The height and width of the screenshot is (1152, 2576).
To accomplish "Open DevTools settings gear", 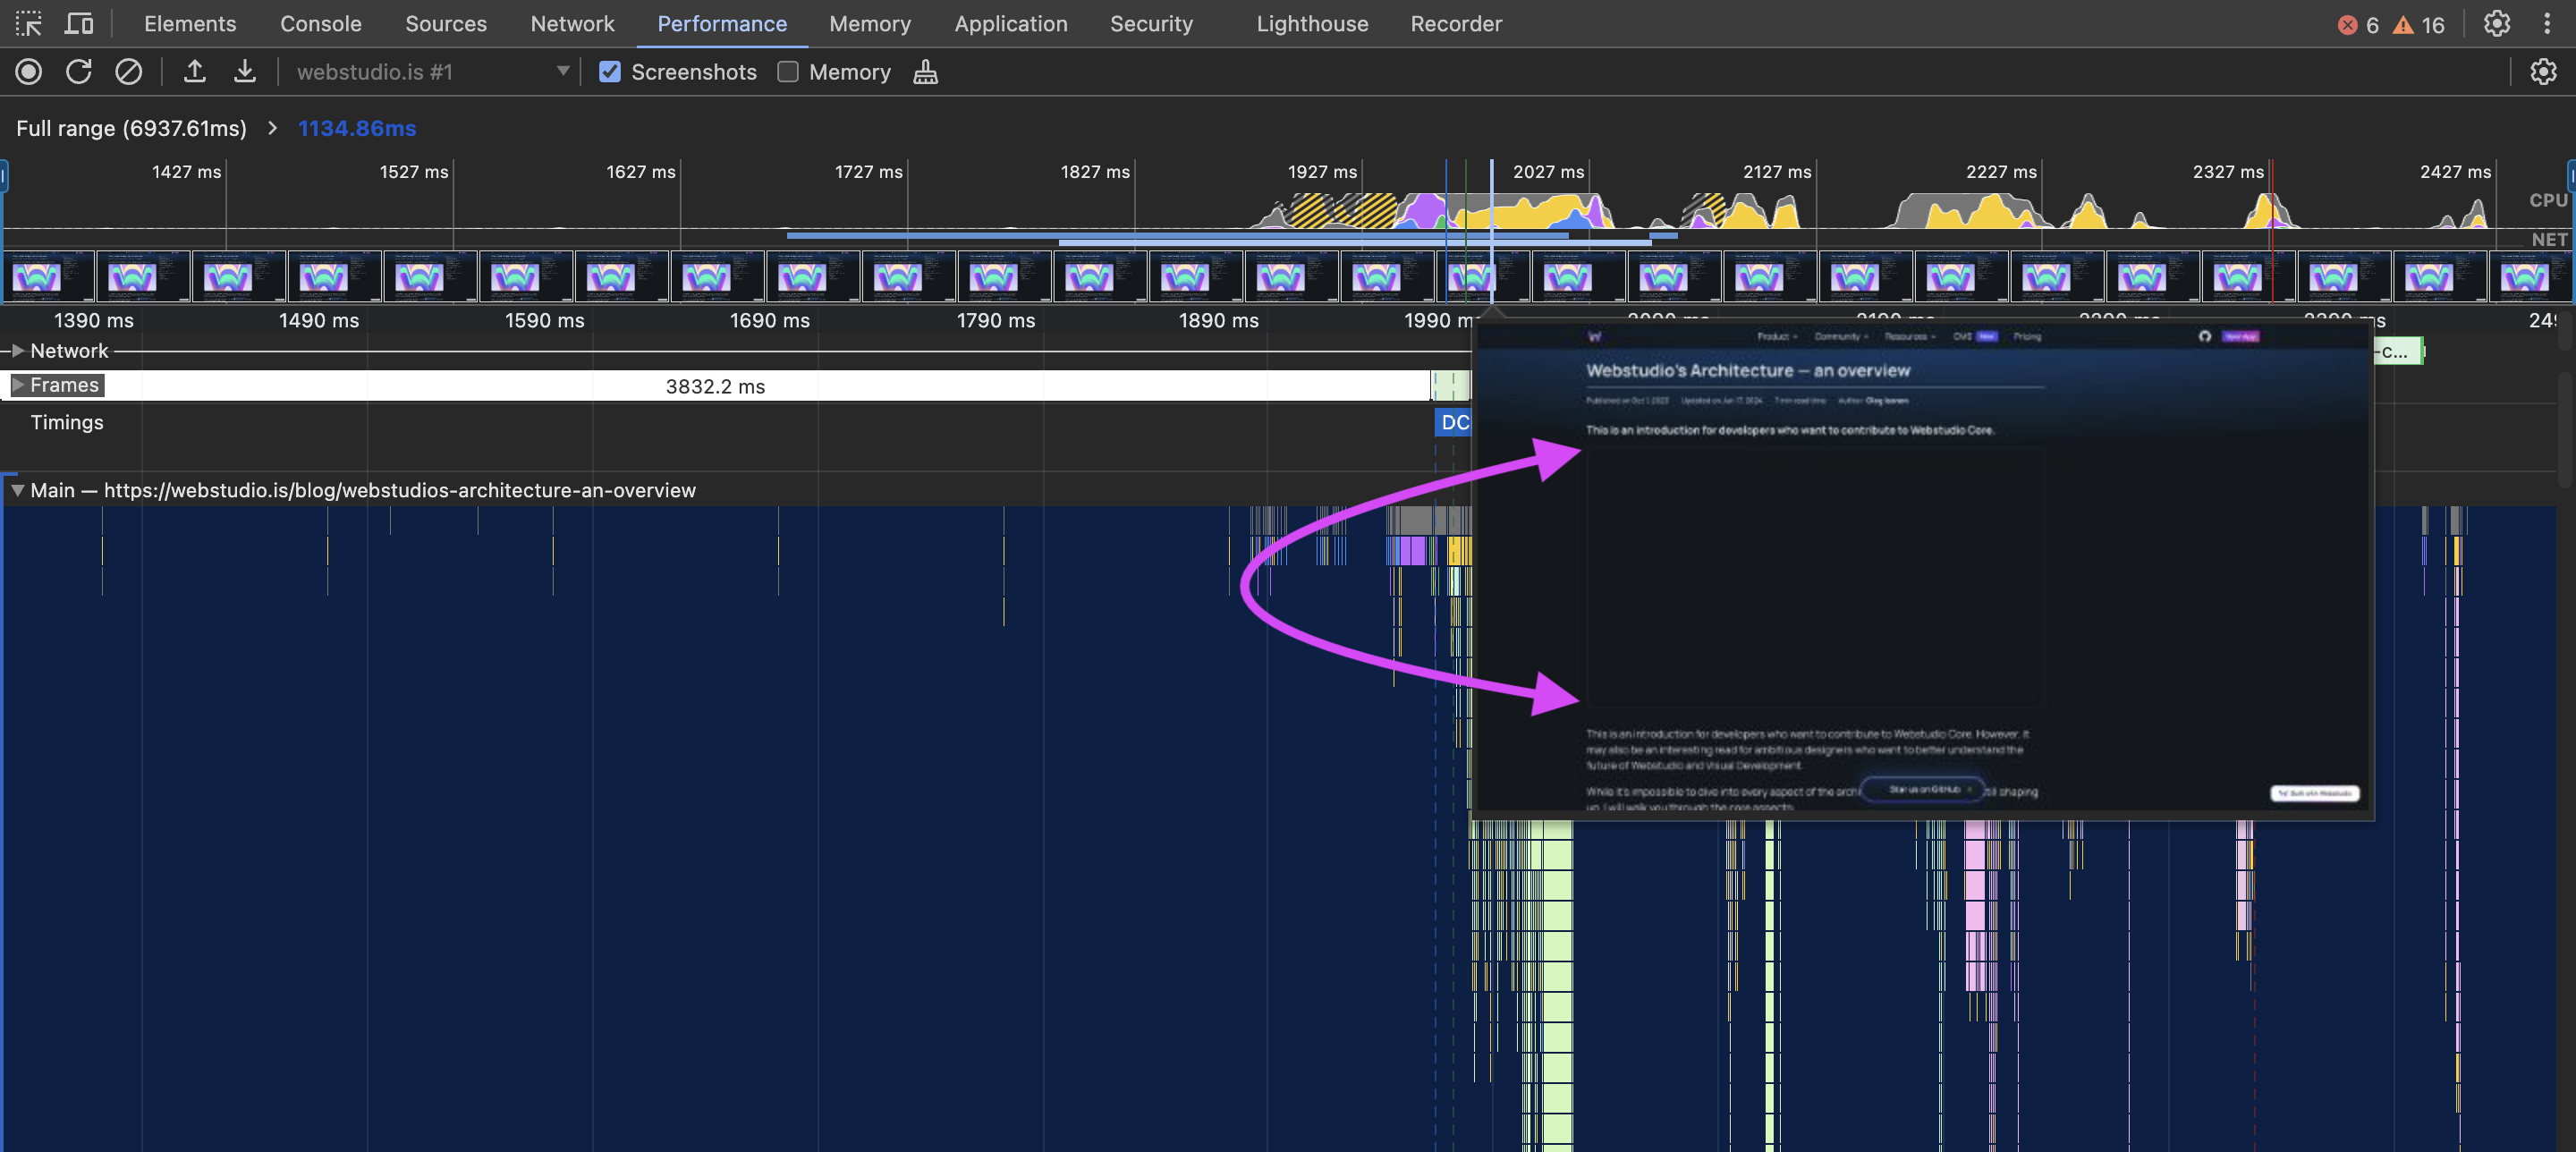I will point(2497,23).
